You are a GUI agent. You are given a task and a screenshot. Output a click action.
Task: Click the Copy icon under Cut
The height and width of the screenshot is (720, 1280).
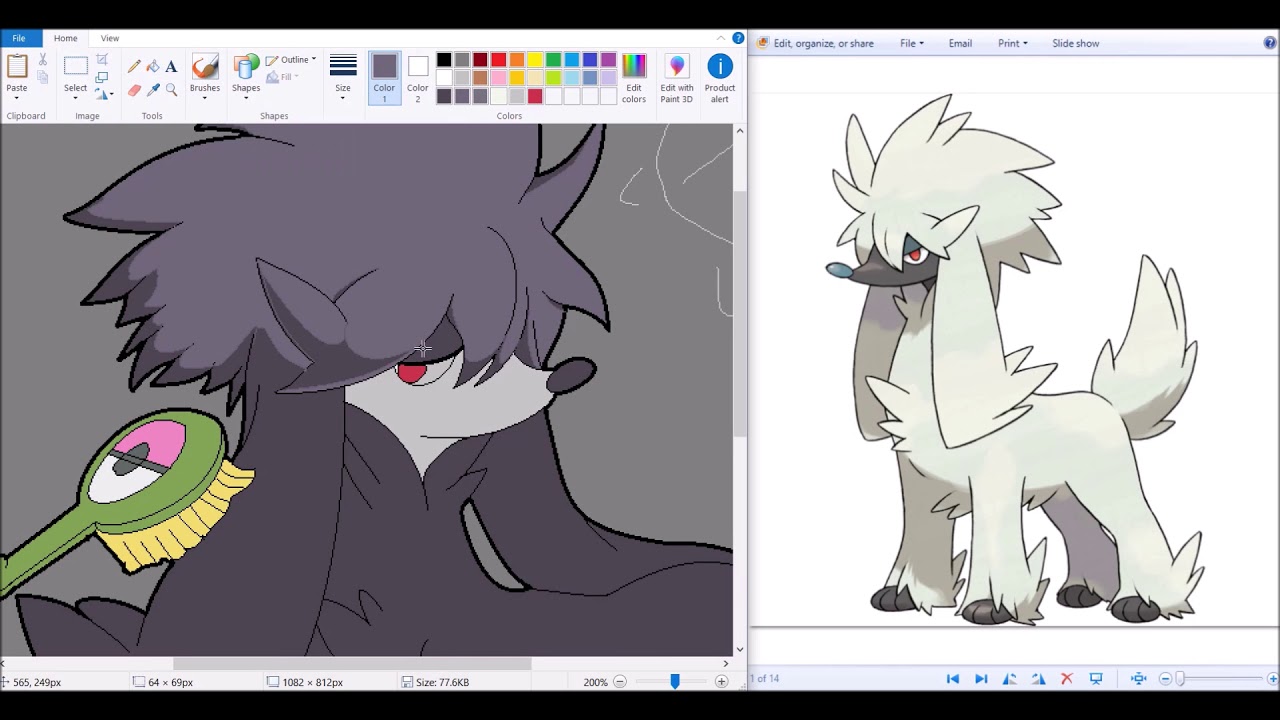pyautogui.click(x=42, y=77)
